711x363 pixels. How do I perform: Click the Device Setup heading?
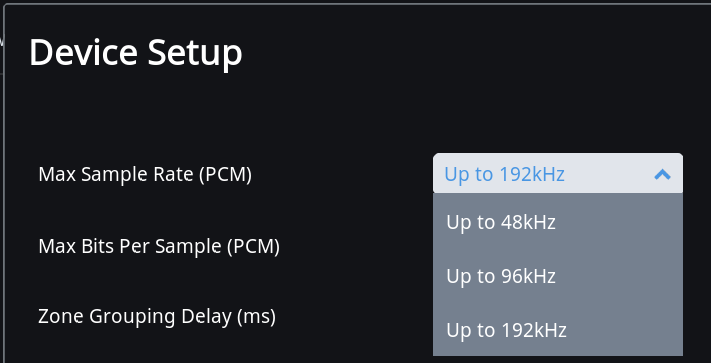tap(136, 53)
